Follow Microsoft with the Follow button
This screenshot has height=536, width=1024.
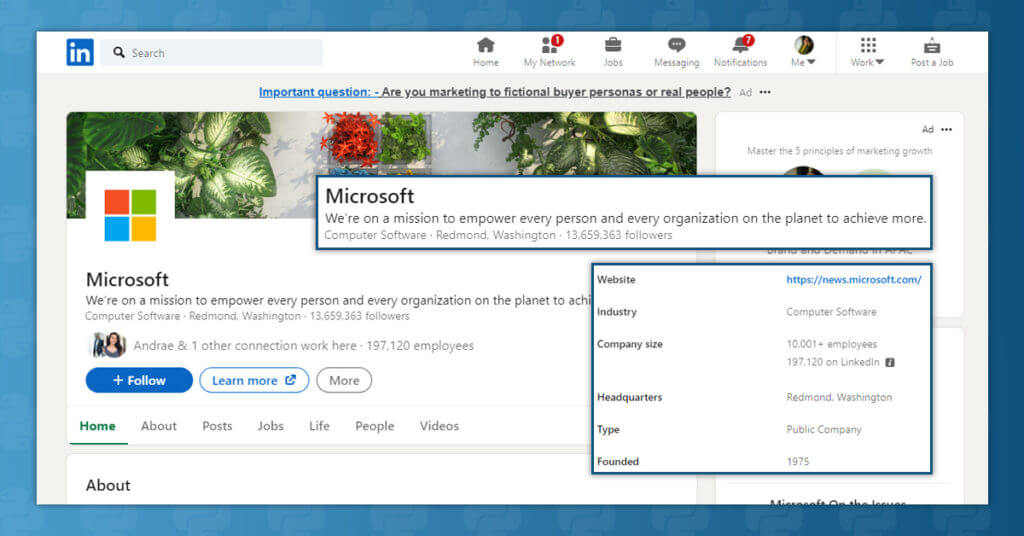point(139,380)
